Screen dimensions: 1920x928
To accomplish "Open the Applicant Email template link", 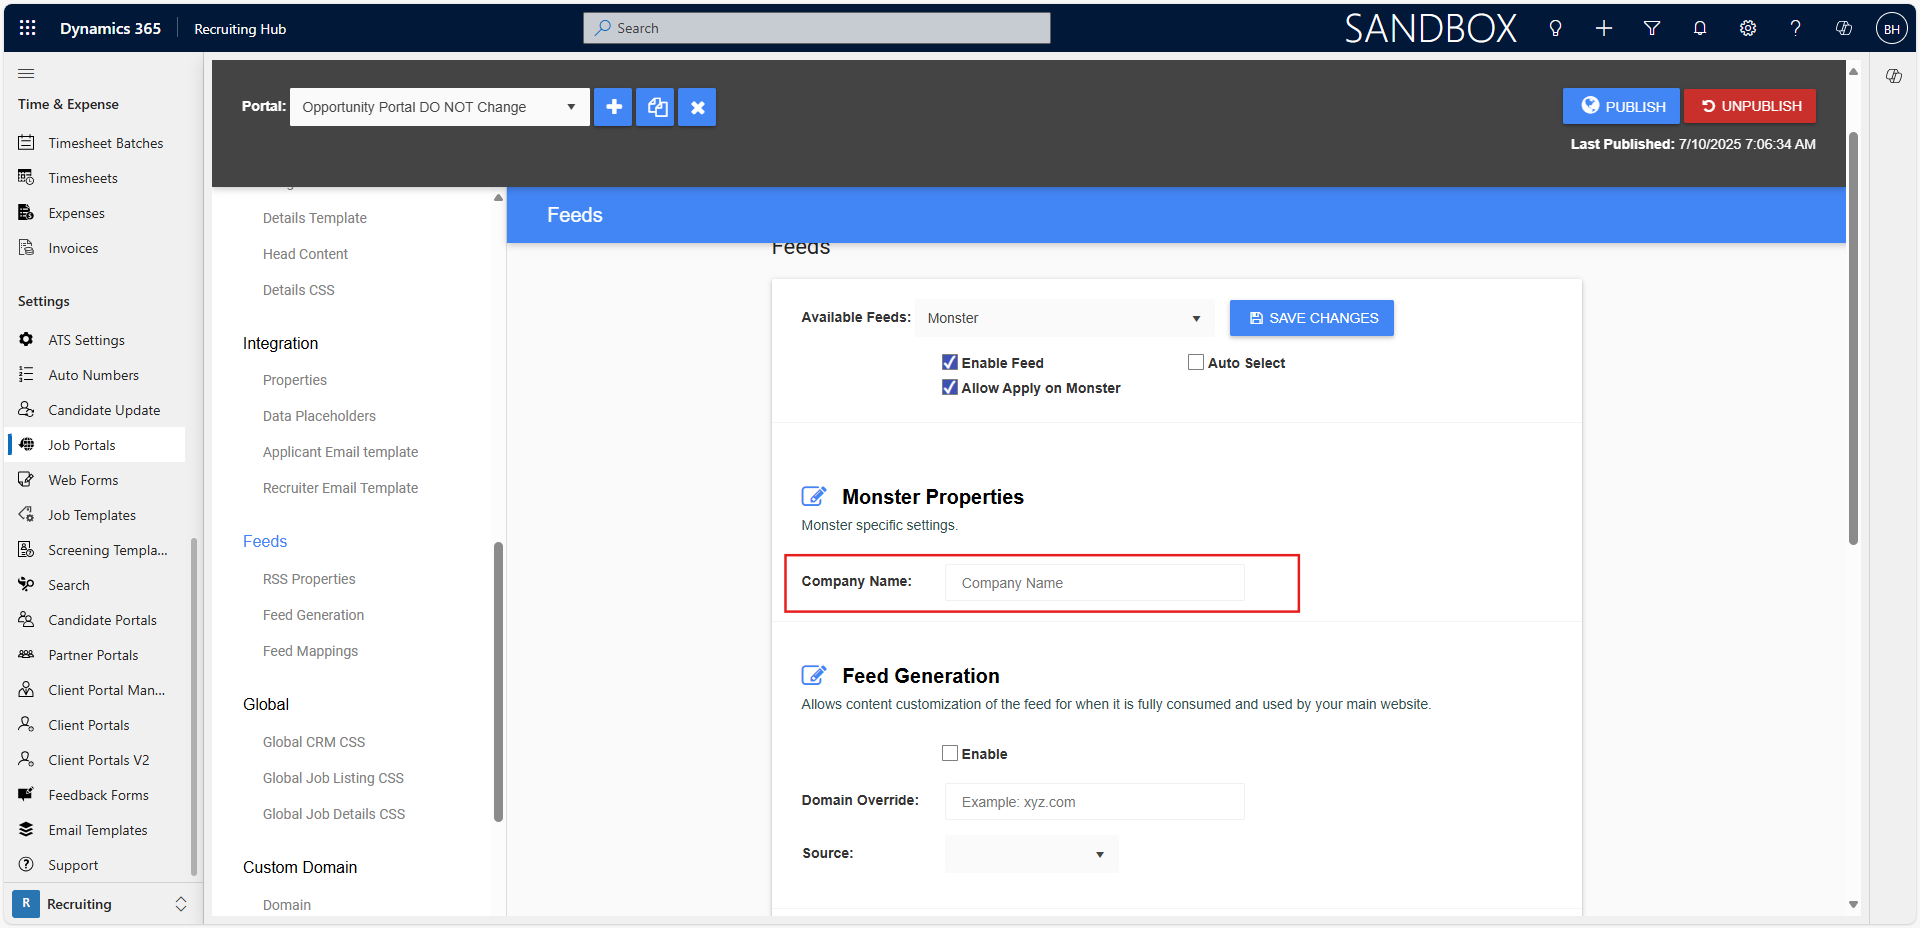I will pyautogui.click(x=340, y=452).
